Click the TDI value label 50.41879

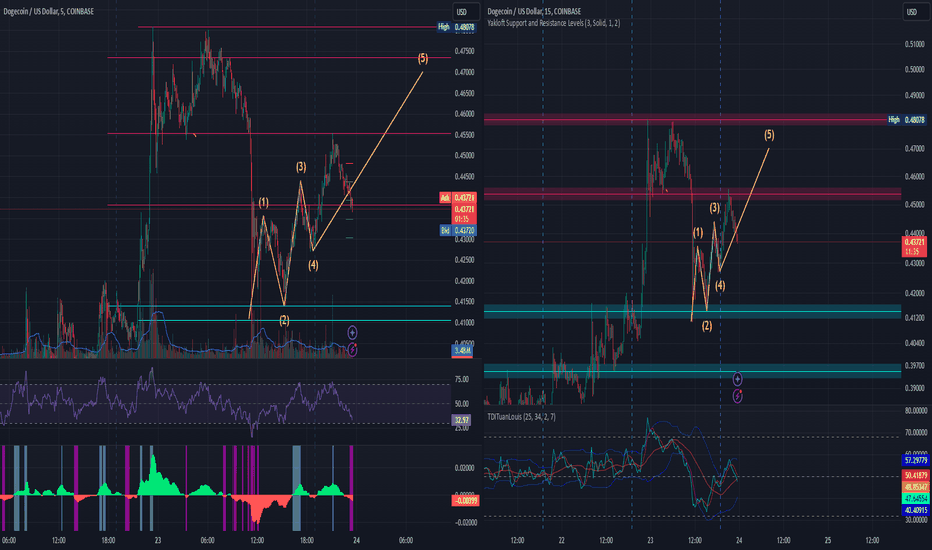click(x=915, y=475)
